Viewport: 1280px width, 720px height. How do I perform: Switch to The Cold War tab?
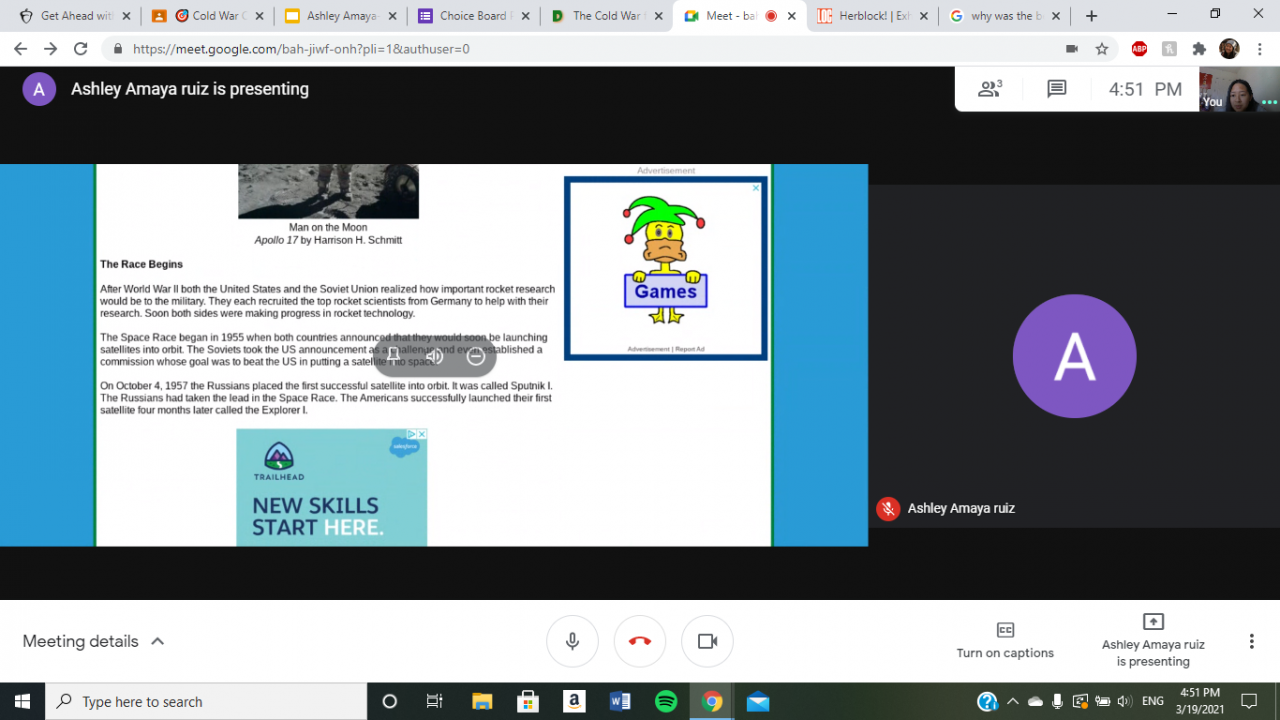coord(605,16)
